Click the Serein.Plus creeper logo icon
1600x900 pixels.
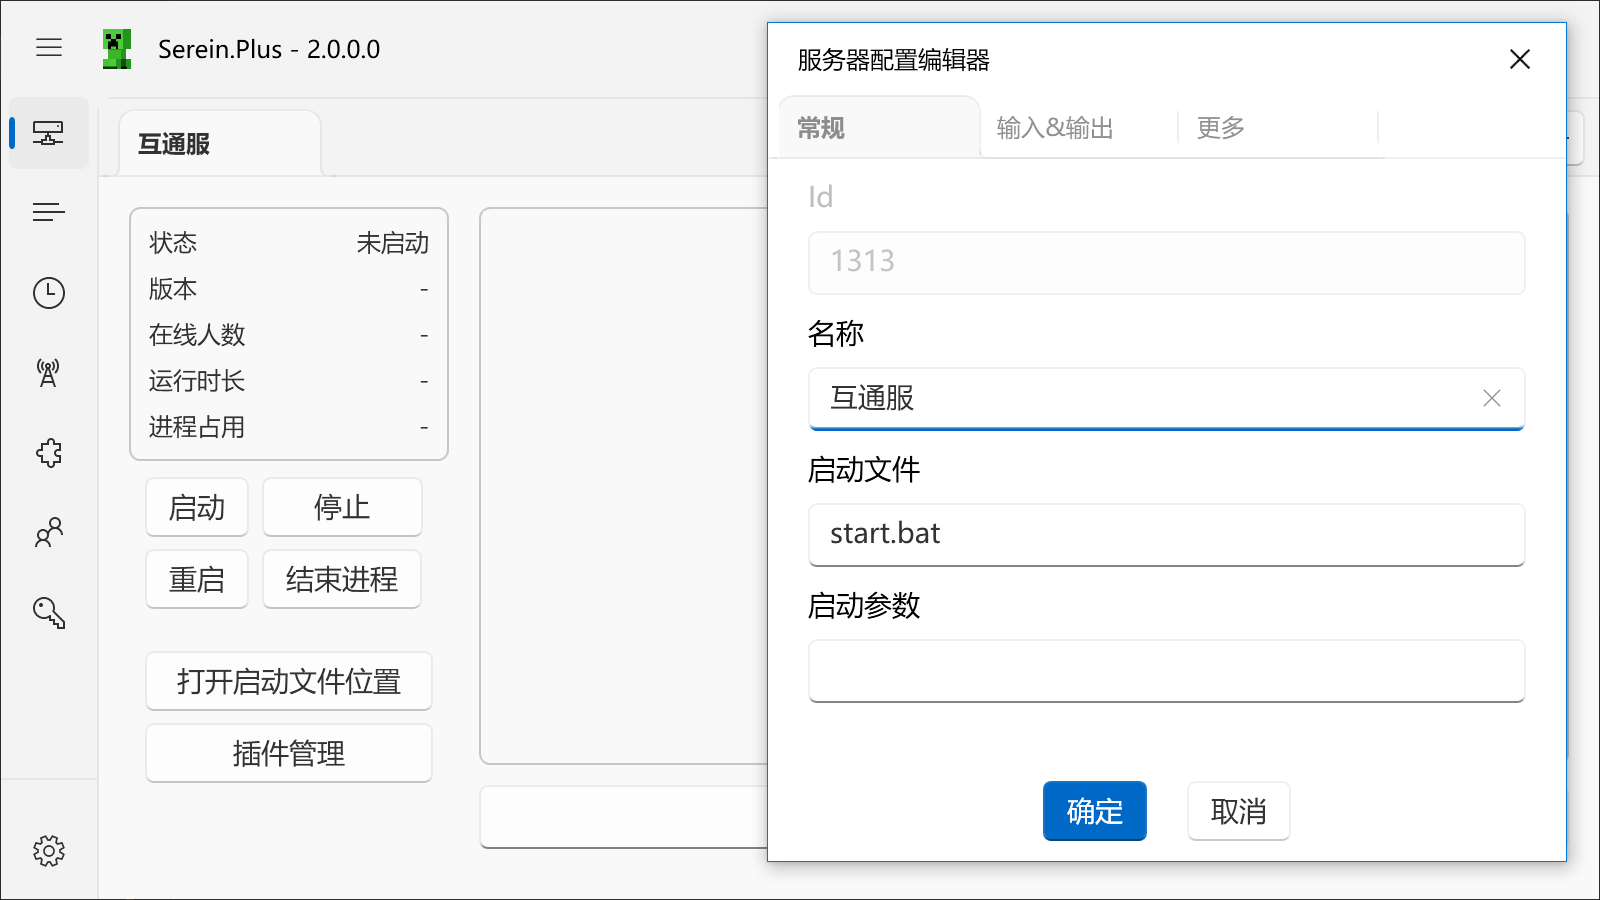click(x=117, y=49)
